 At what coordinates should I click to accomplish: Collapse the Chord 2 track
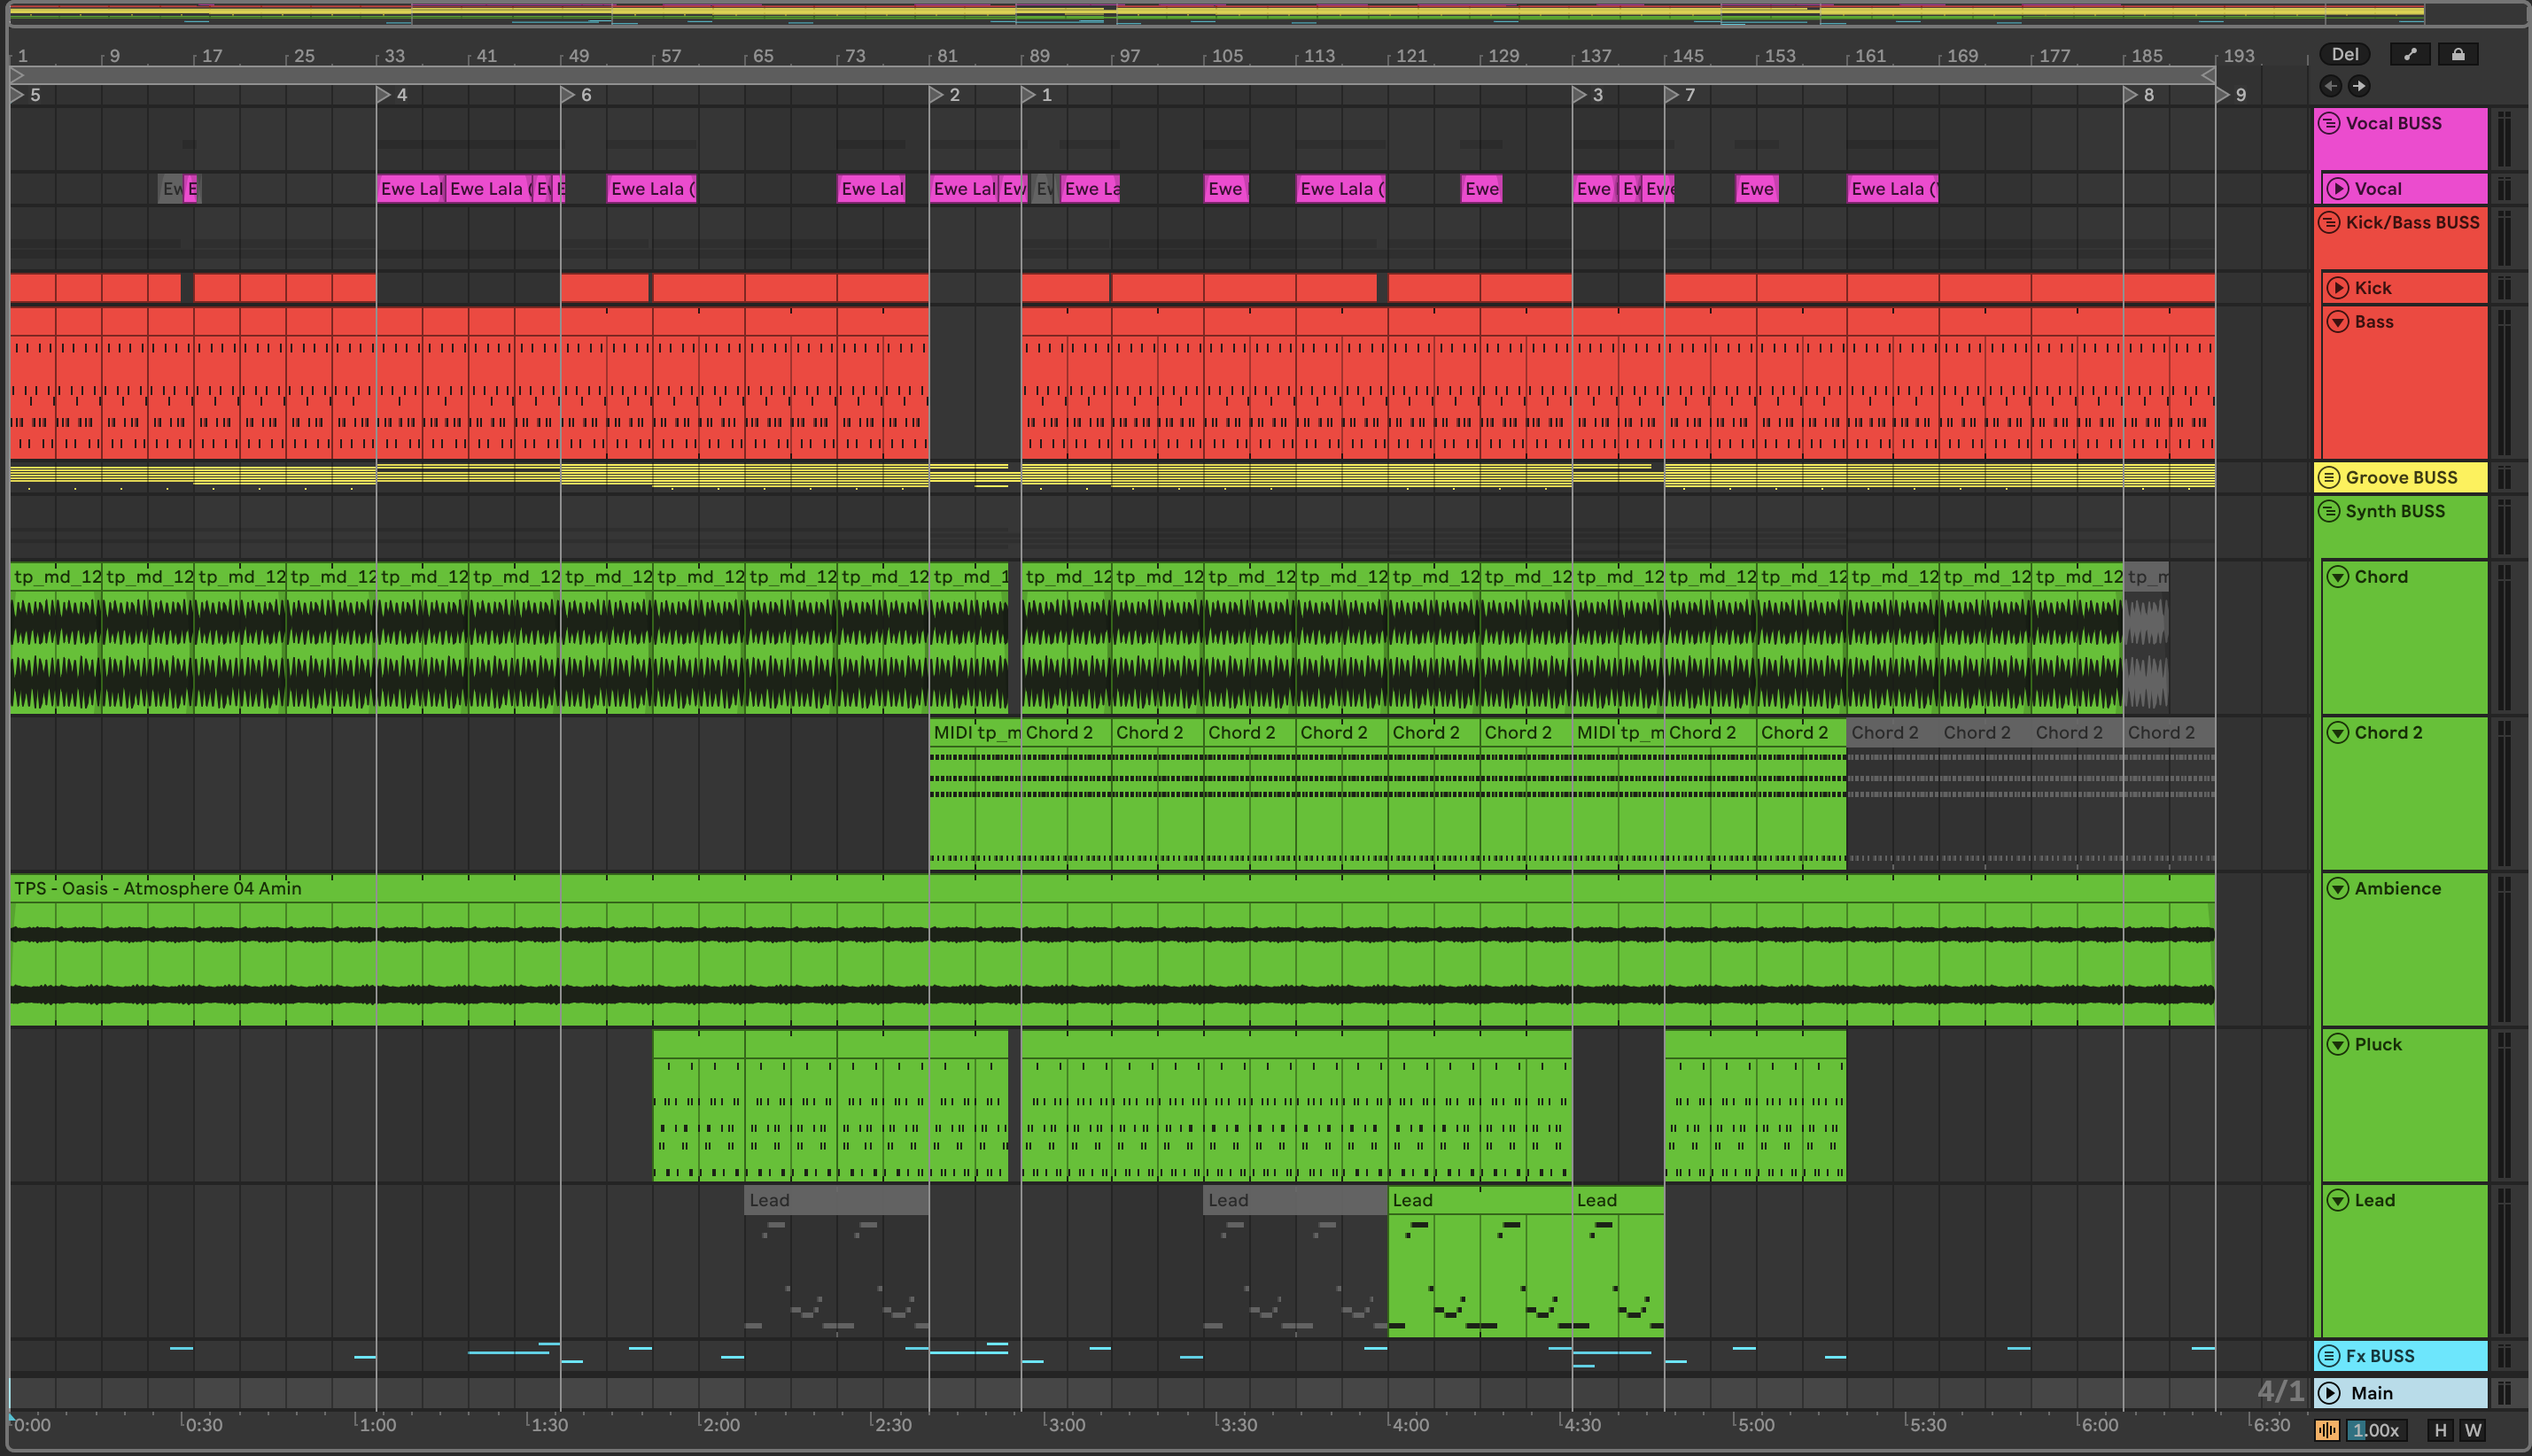click(x=2338, y=733)
